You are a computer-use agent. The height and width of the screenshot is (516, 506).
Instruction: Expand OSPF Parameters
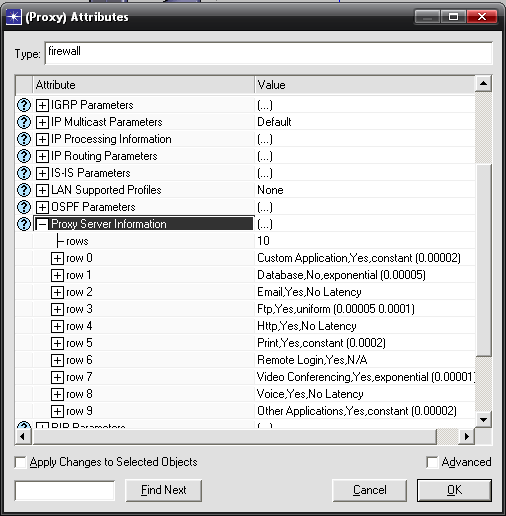(42, 207)
